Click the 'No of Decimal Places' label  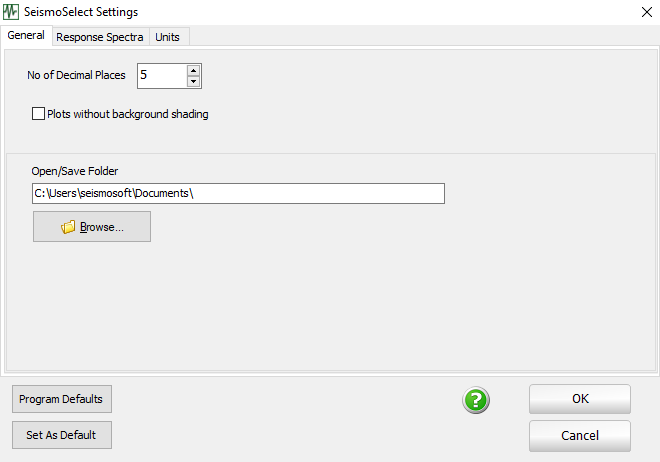[76, 75]
